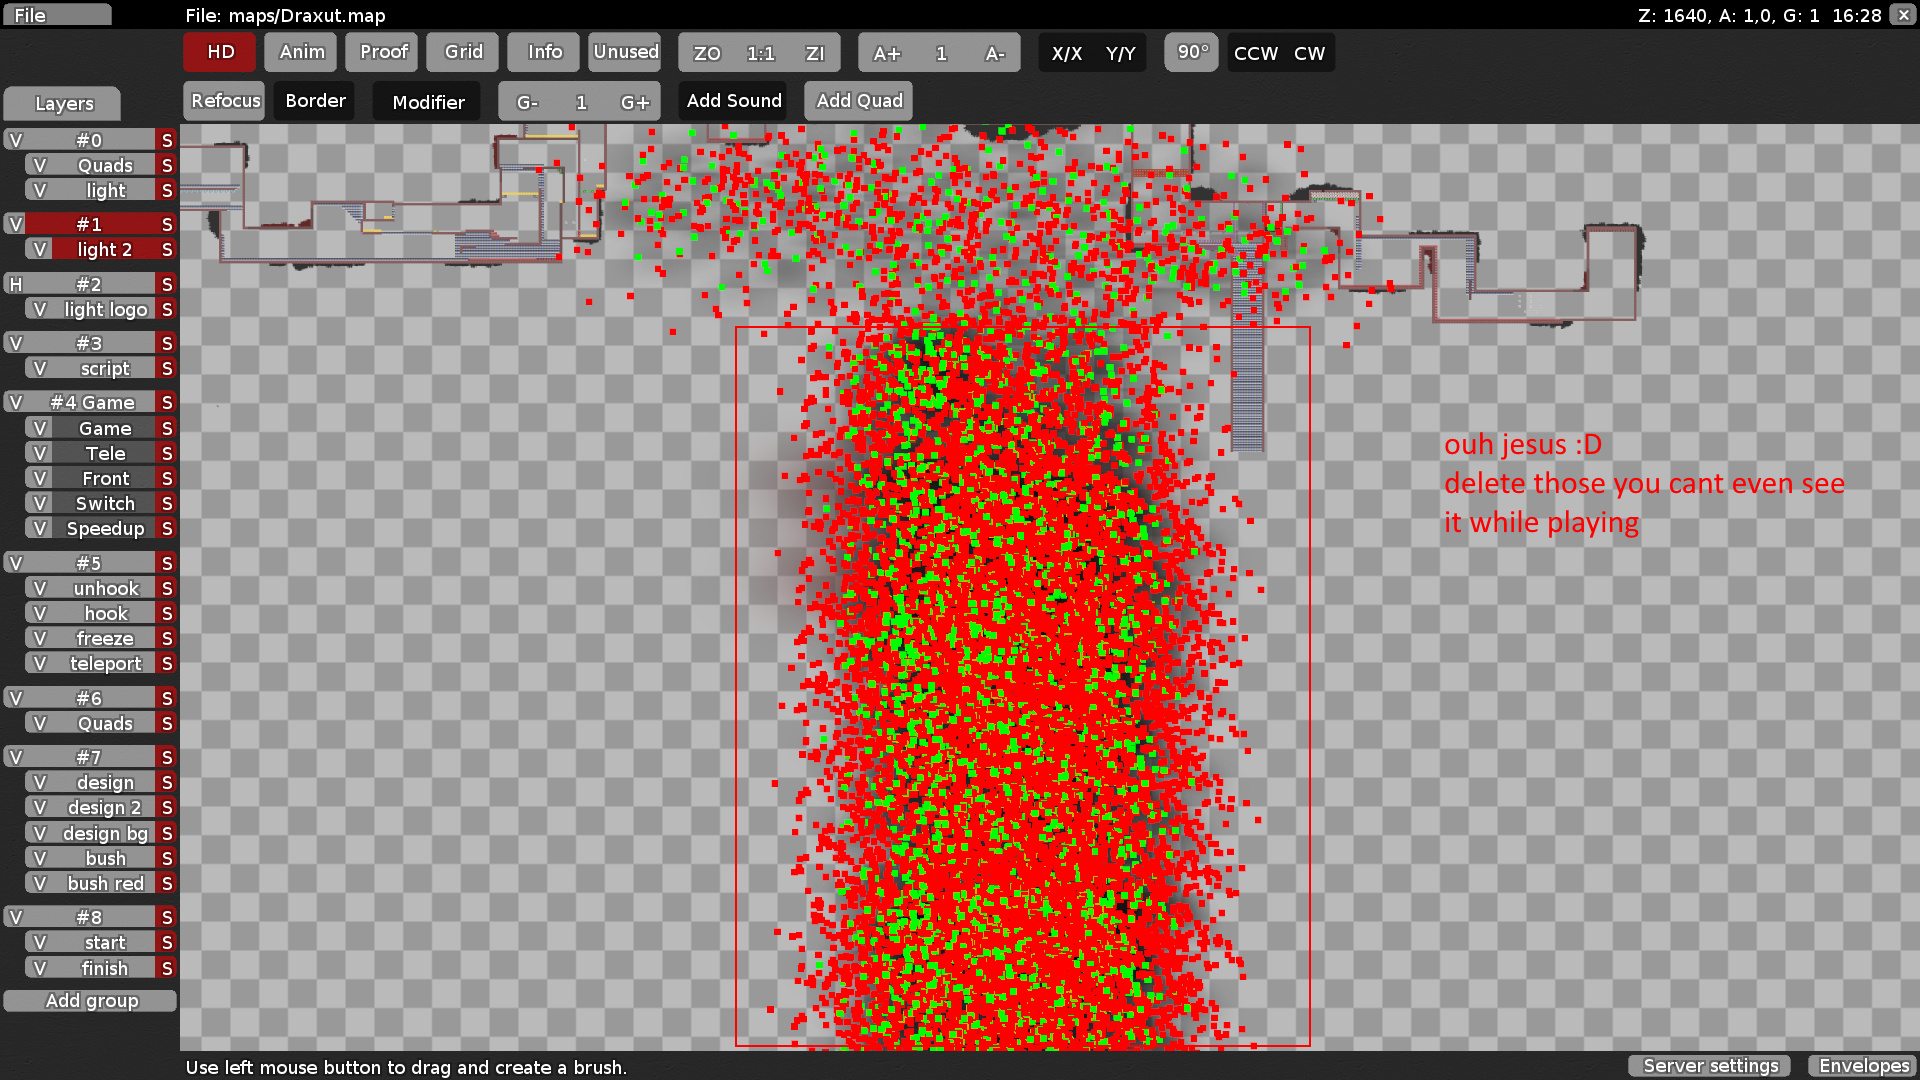Open save options for group #7
The height and width of the screenshot is (1080, 1920).
click(x=167, y=757)
